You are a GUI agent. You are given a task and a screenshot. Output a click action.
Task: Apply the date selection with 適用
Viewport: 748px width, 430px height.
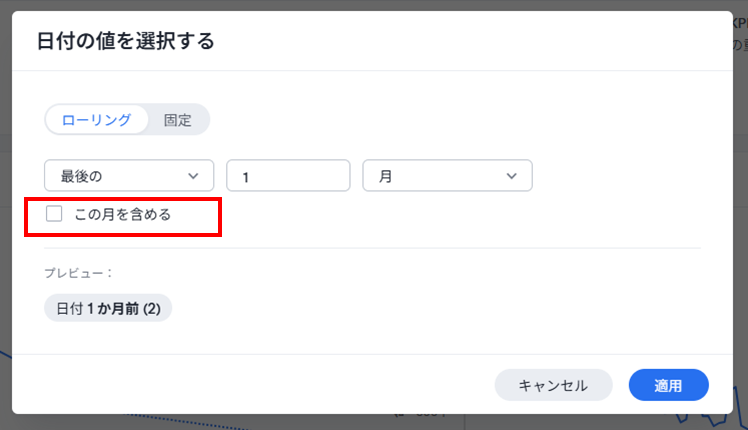pos(668,385)
